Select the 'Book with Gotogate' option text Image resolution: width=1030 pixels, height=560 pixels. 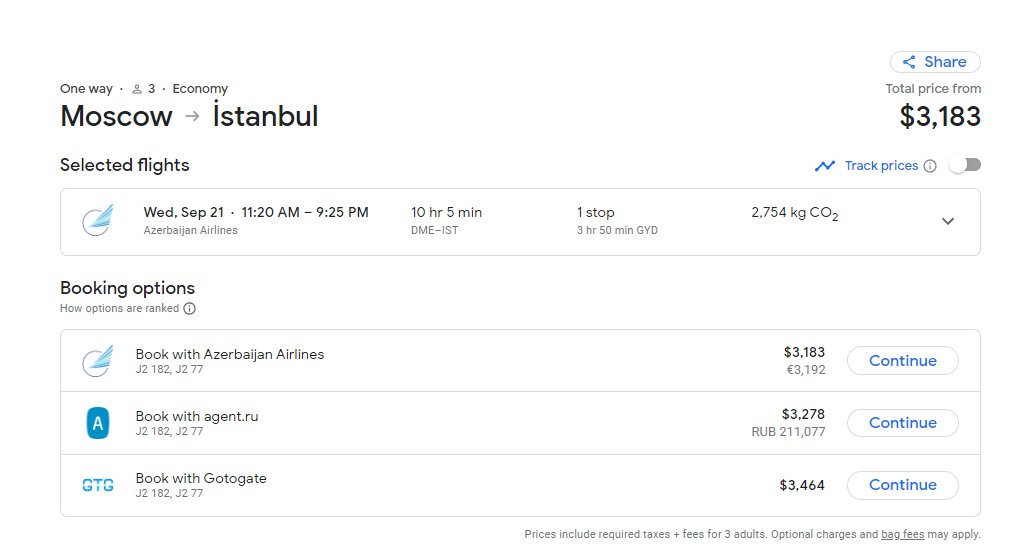click(x=201, y=478)
